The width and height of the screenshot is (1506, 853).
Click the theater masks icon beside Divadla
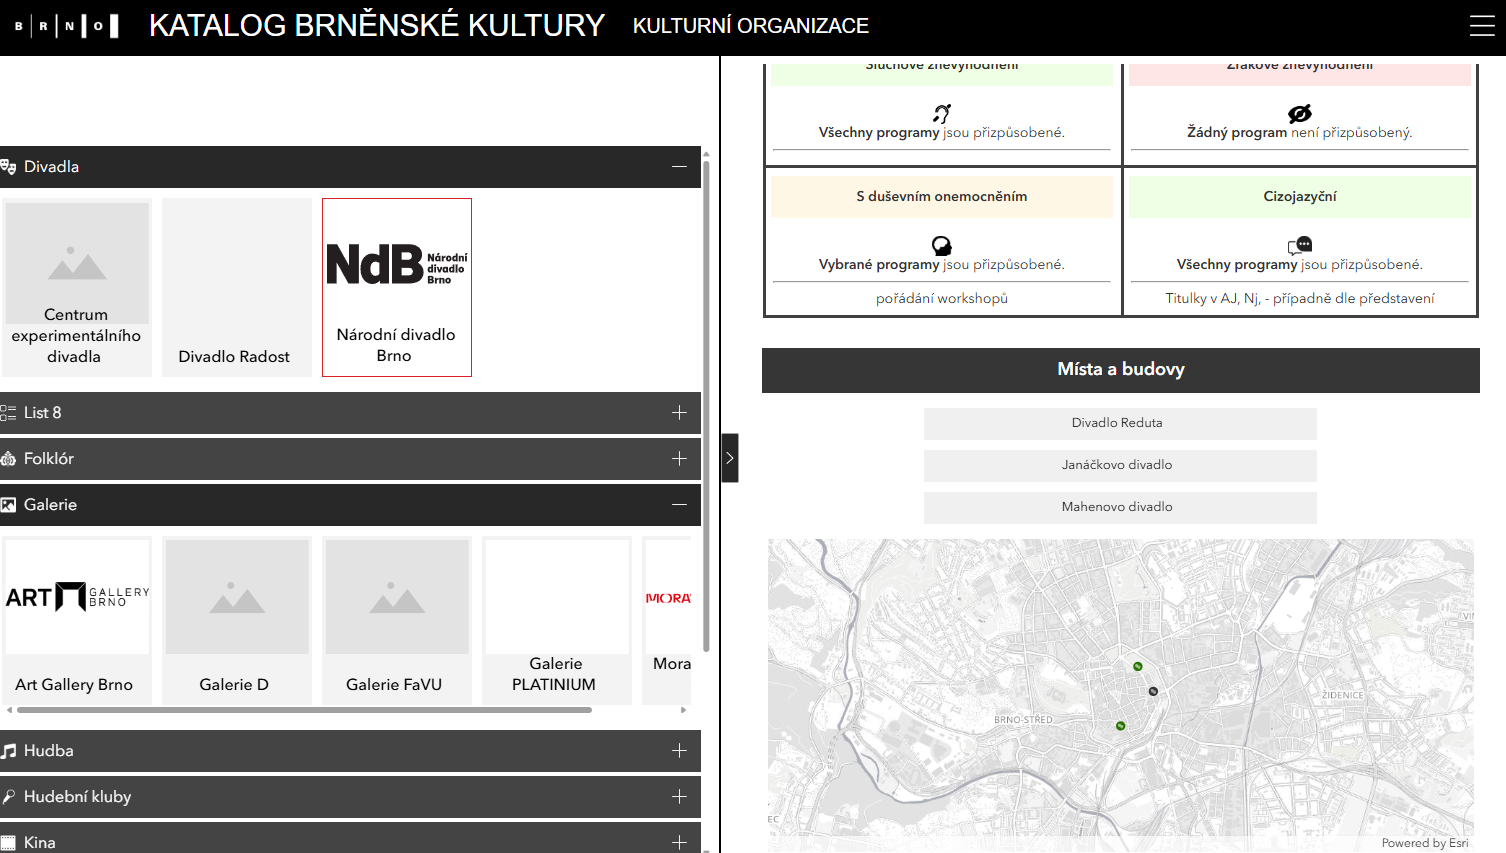pos(11,166)
